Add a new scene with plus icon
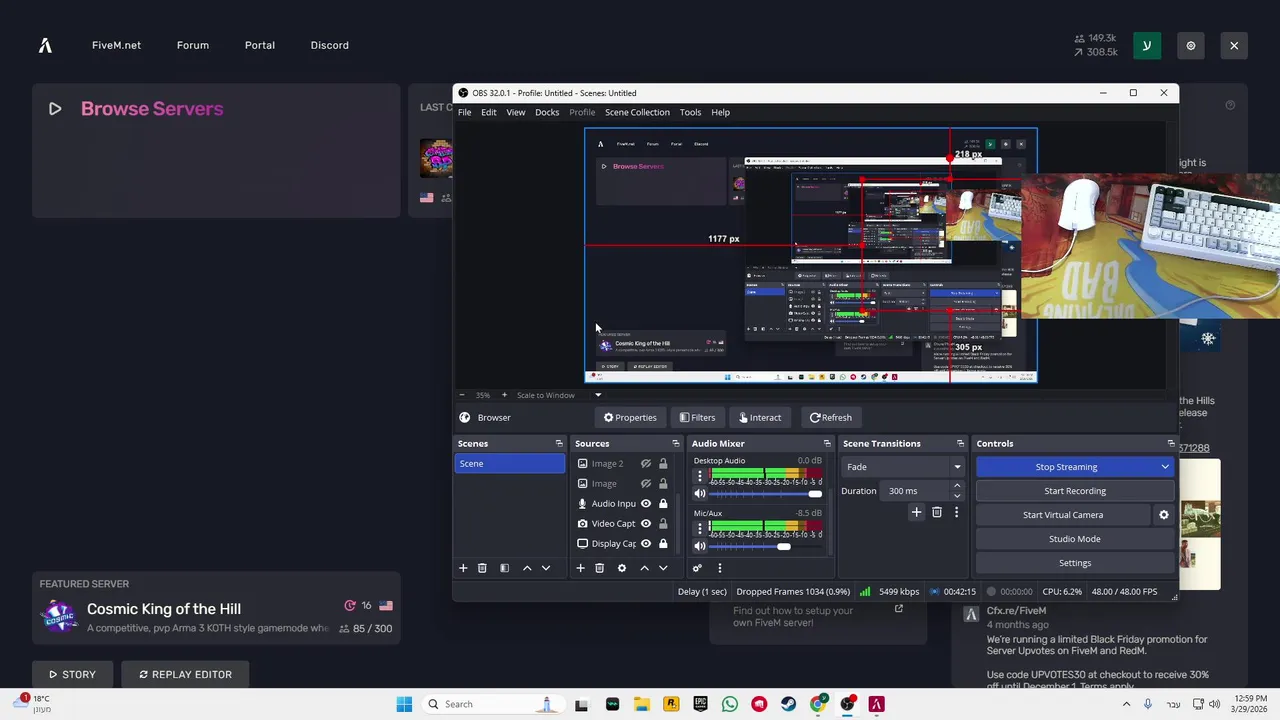 tap(463, 568)
